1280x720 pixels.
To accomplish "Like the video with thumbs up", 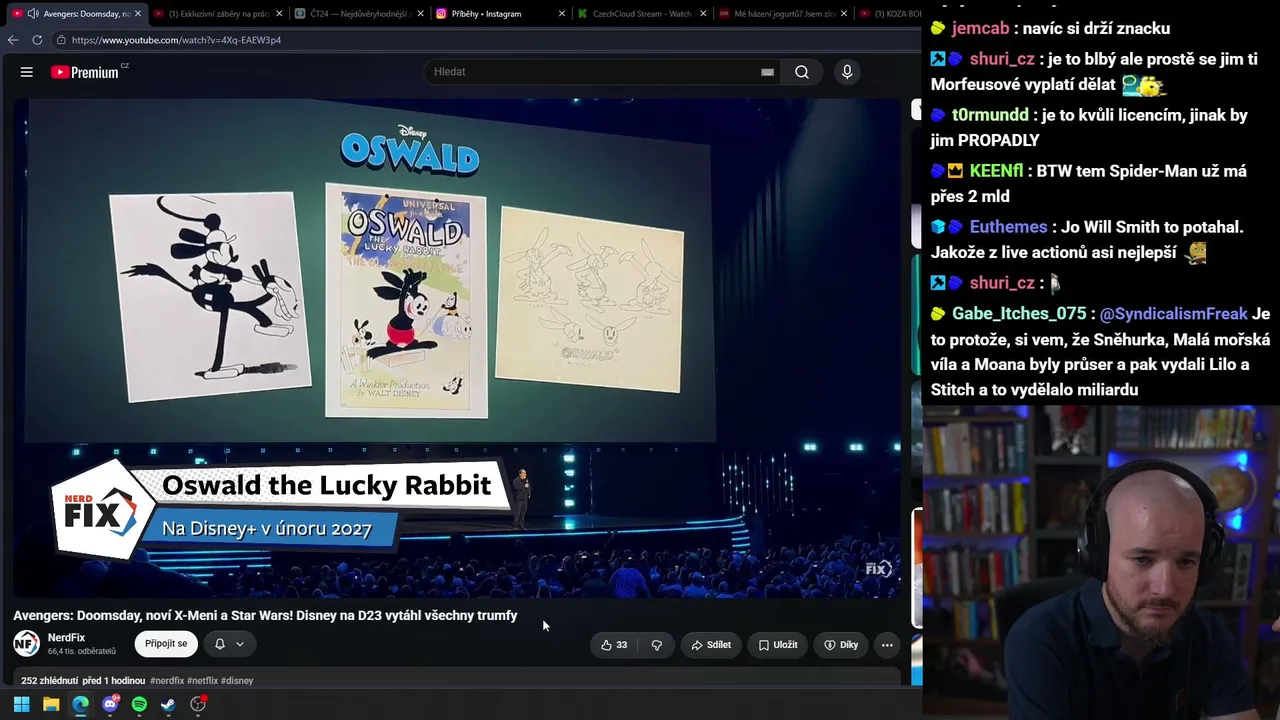I will (x=614, y=645).
